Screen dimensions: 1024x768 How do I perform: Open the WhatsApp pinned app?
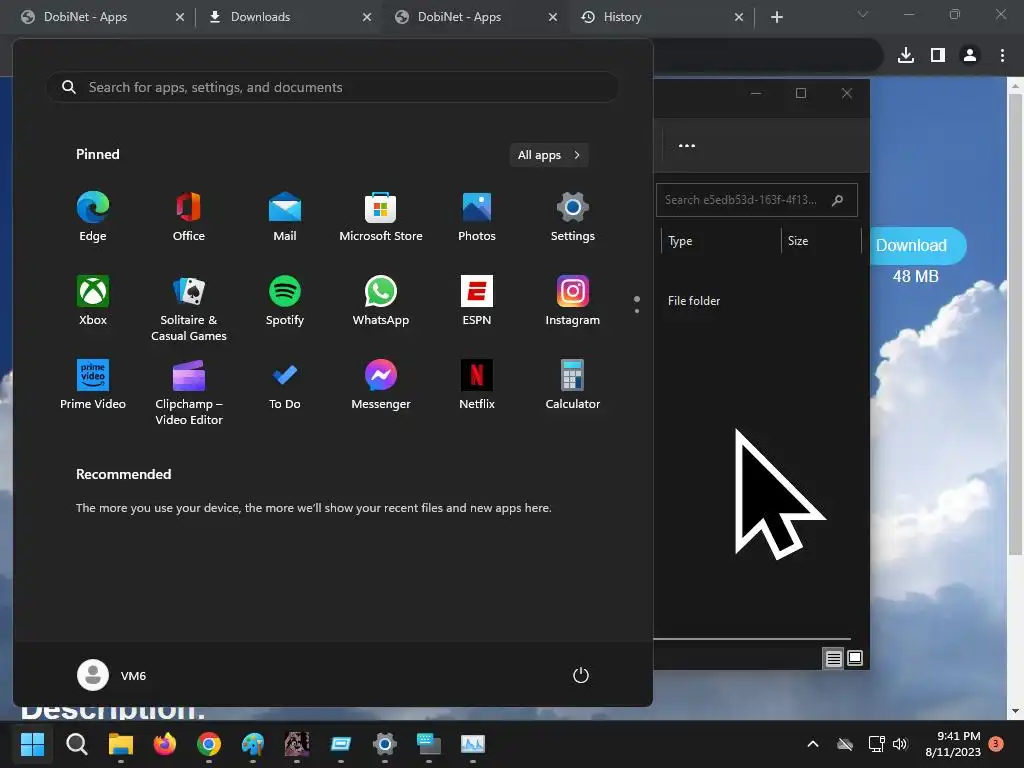pos(381,301)
